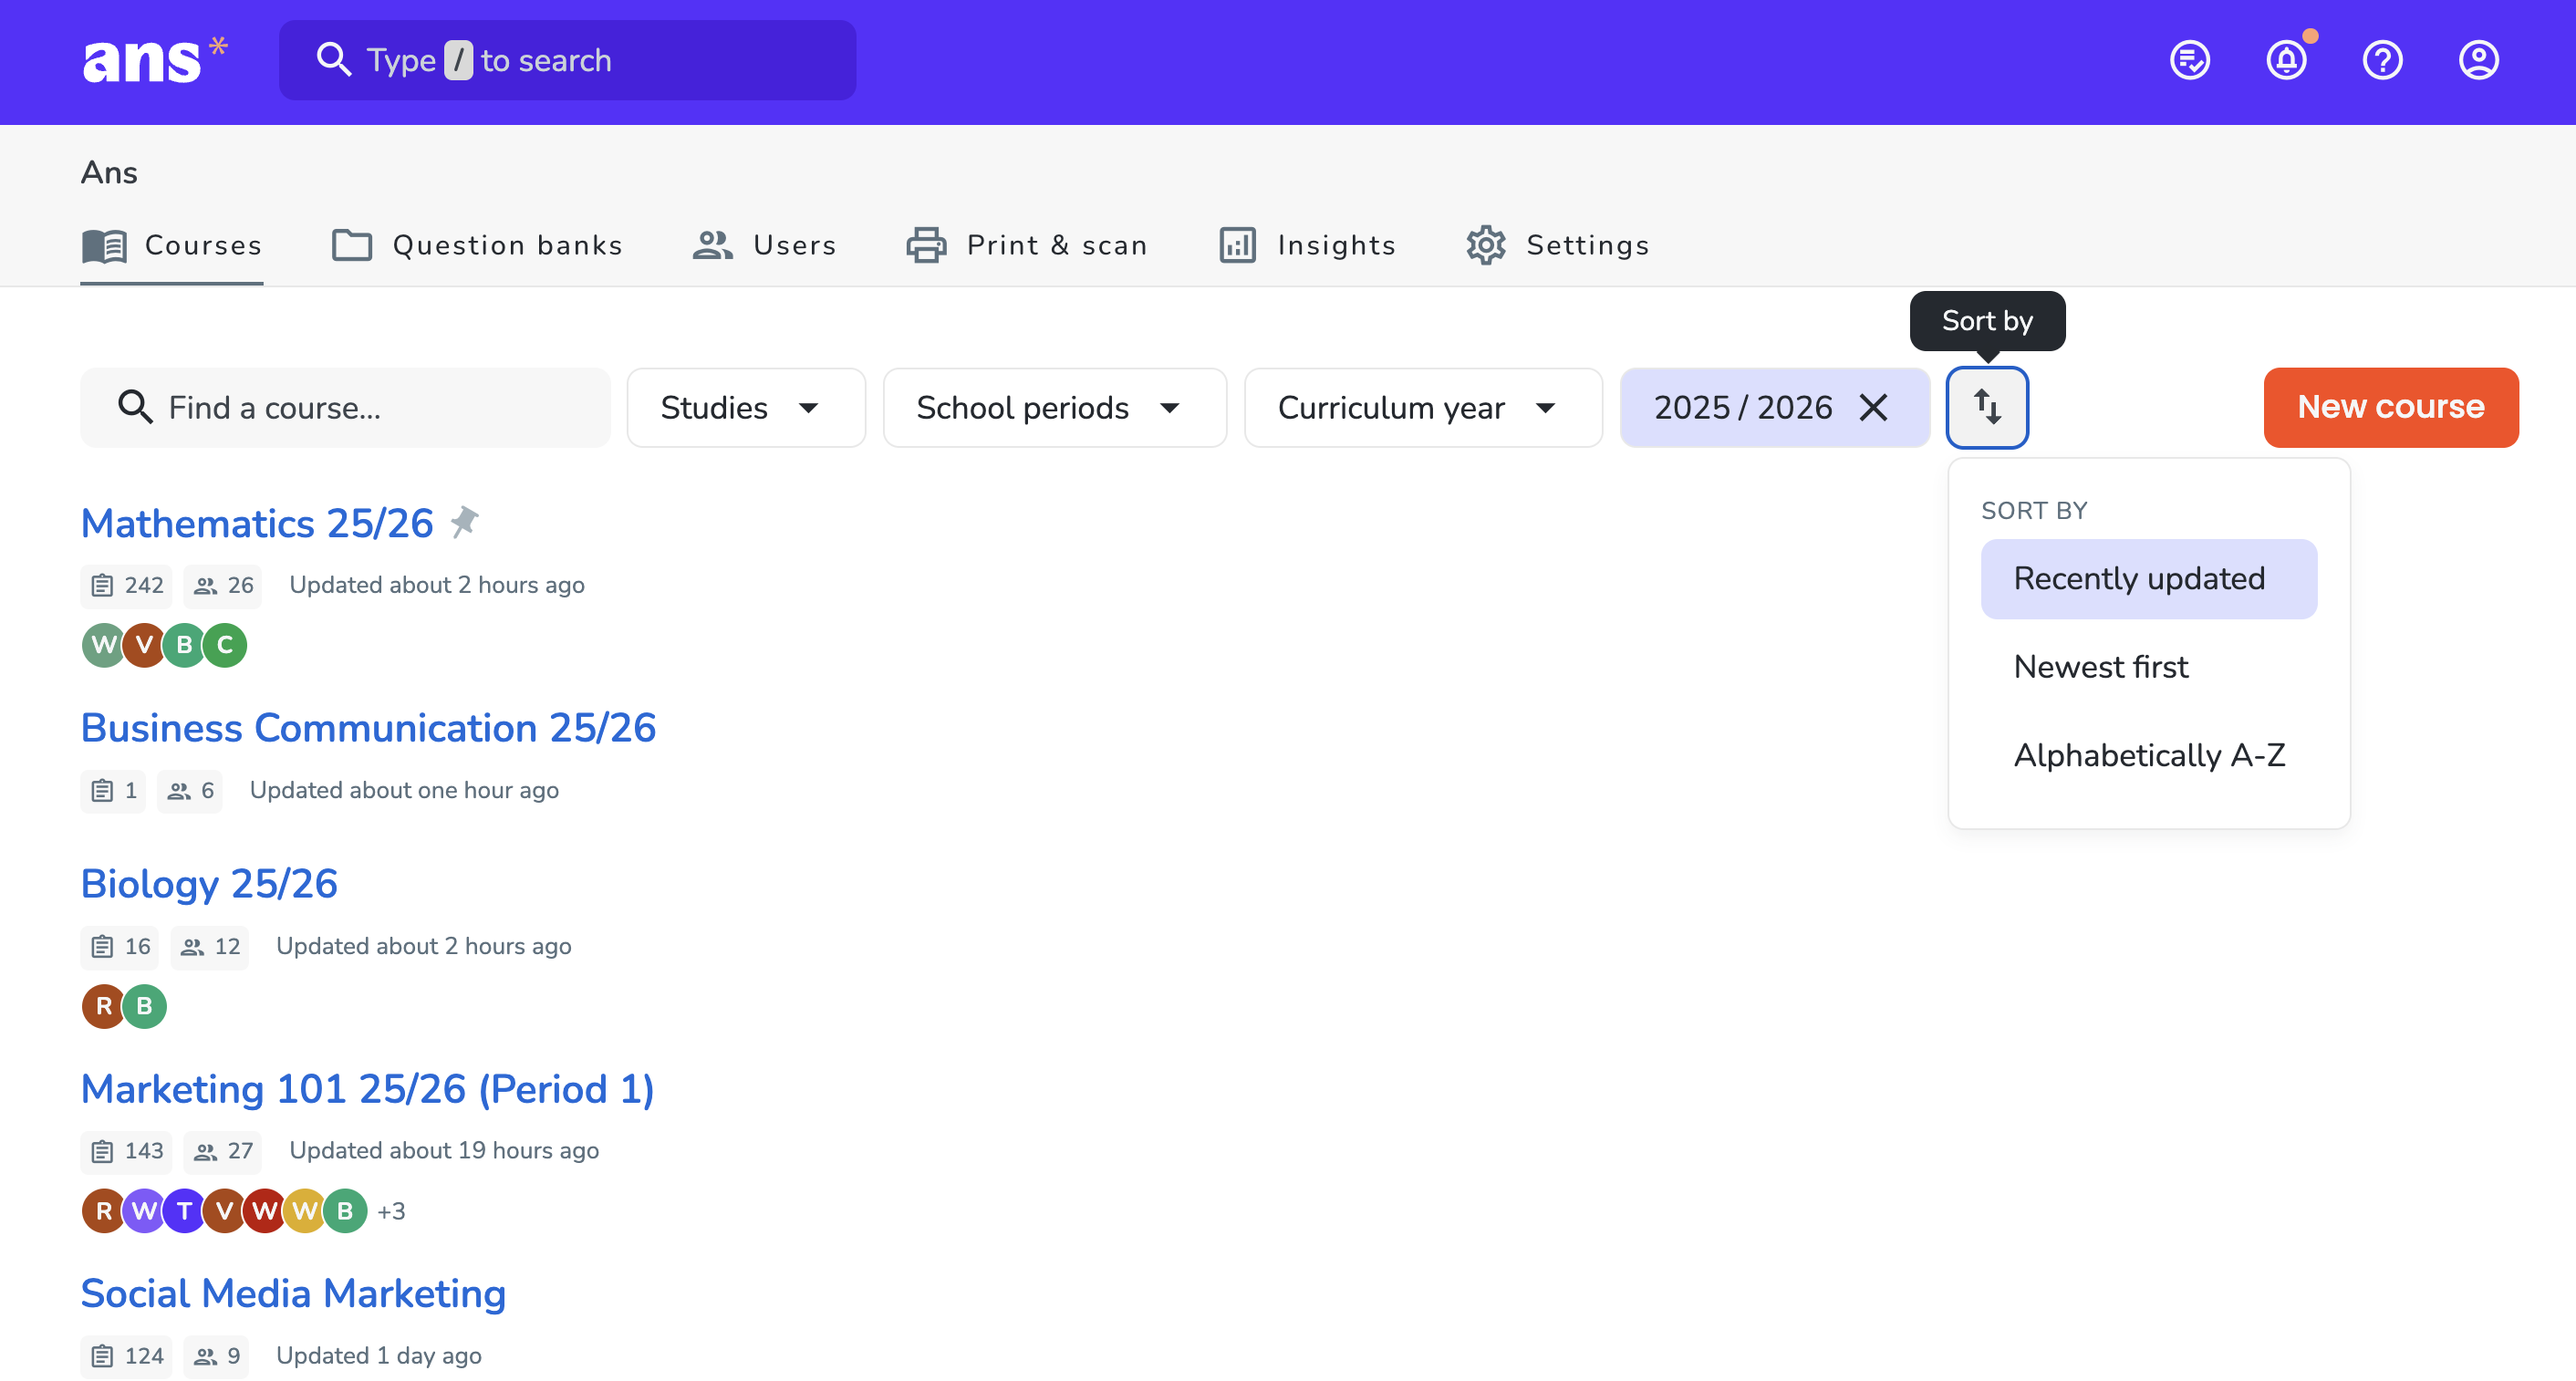Click the magnifier icon in Find a course field

(135, 407)
